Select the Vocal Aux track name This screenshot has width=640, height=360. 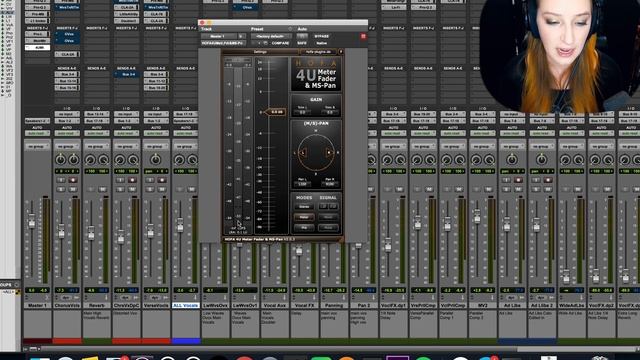(x=275, y=305)
